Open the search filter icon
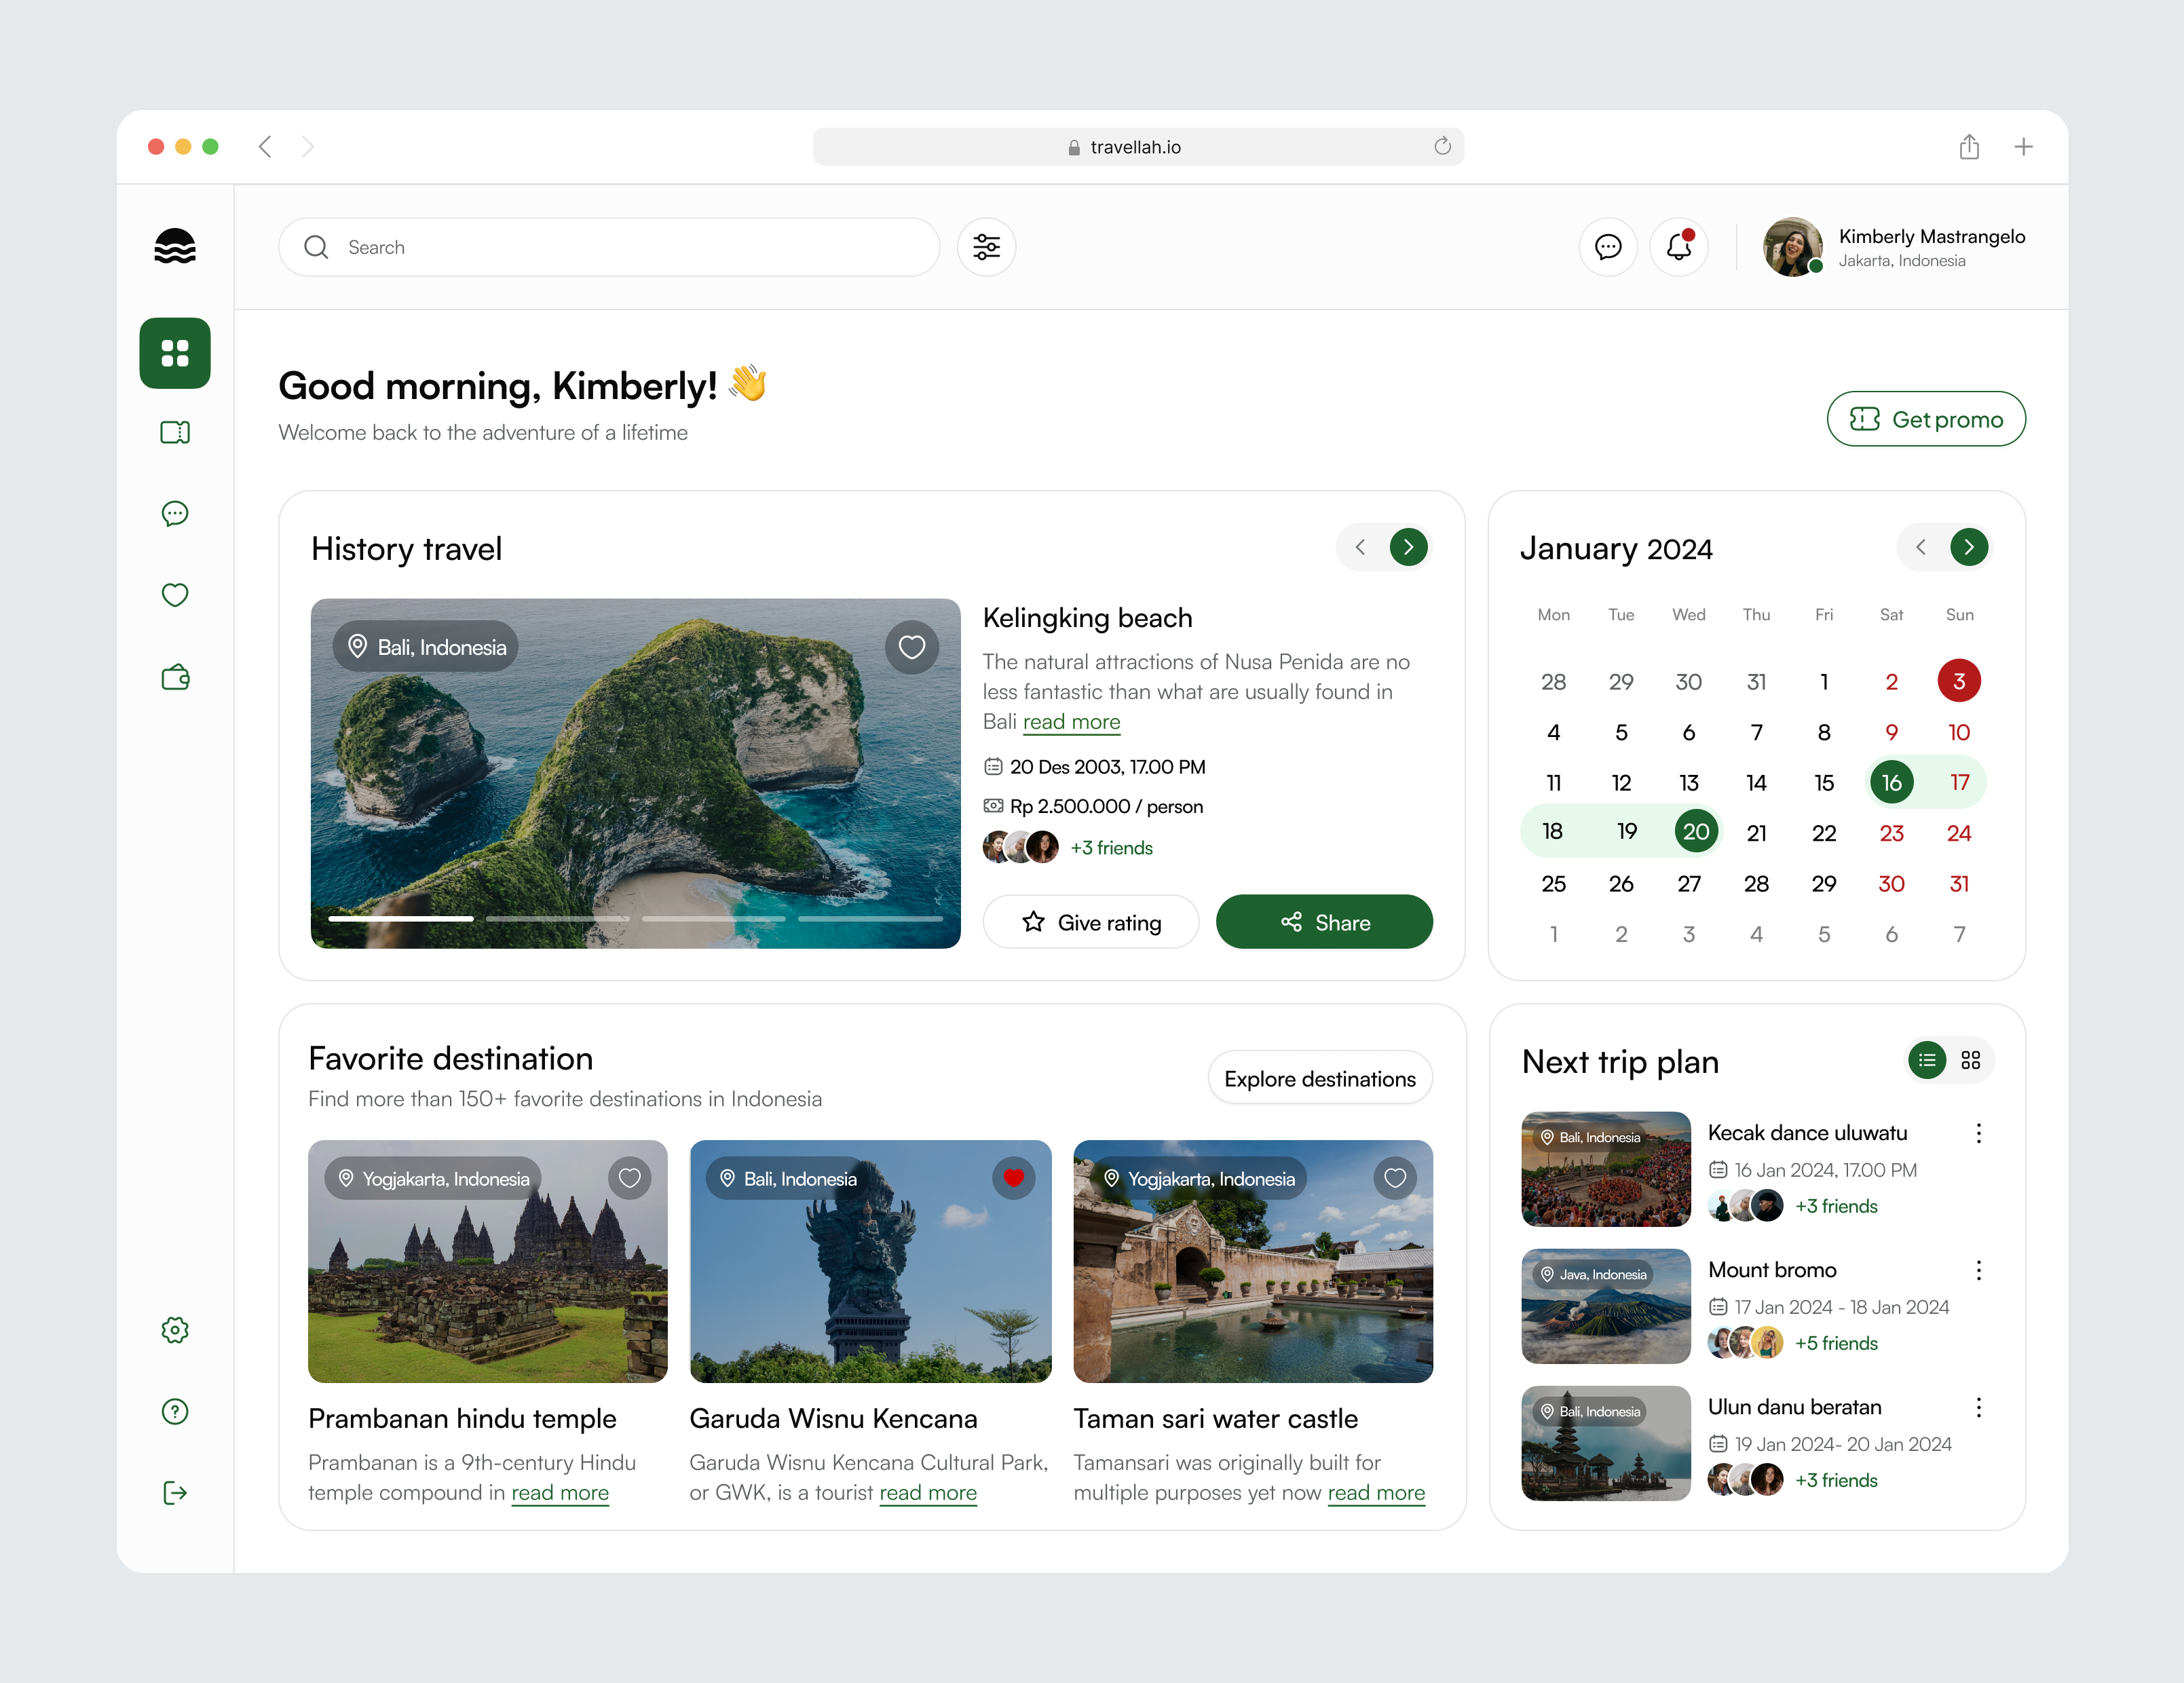 point(987,247)
